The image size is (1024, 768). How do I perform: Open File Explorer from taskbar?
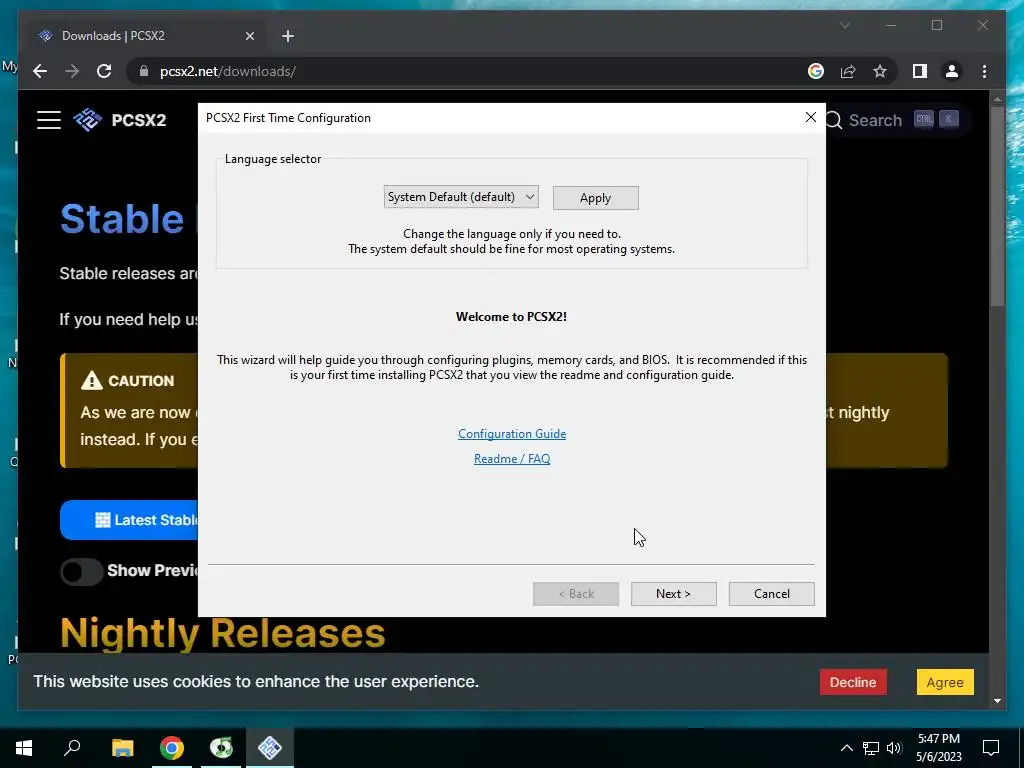122,748
